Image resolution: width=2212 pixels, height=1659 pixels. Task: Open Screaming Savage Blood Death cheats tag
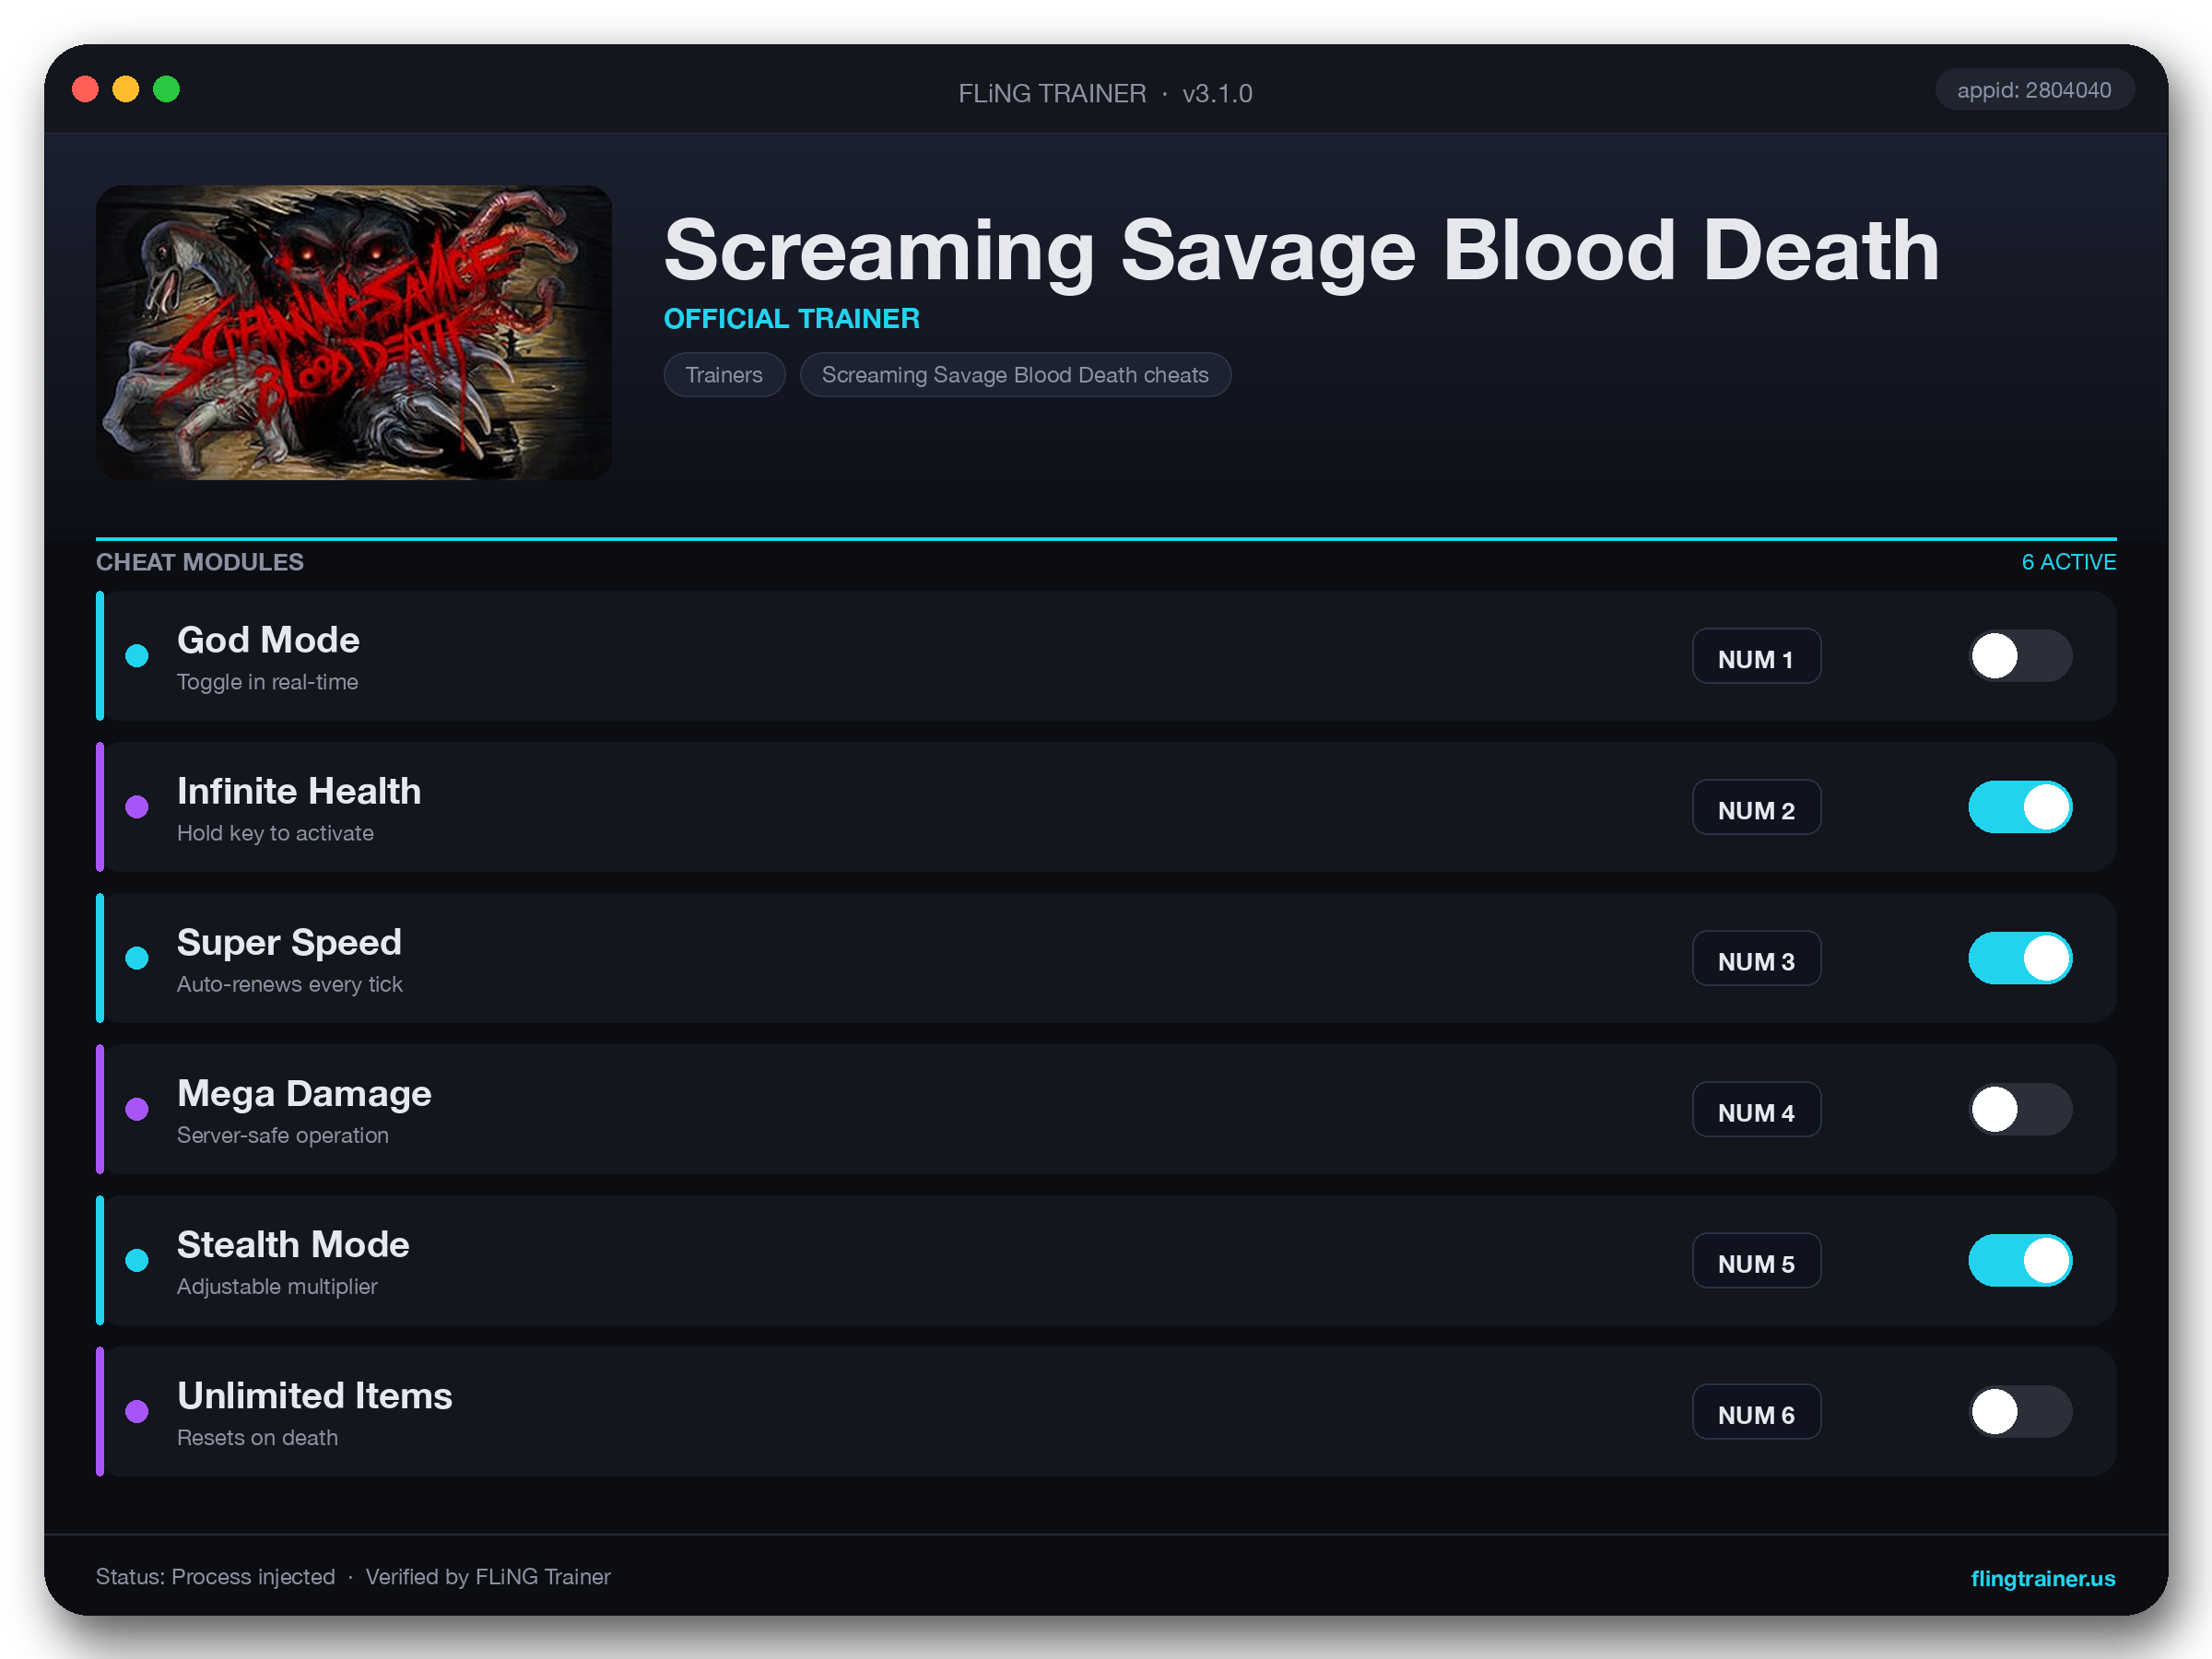point(1015,375)
